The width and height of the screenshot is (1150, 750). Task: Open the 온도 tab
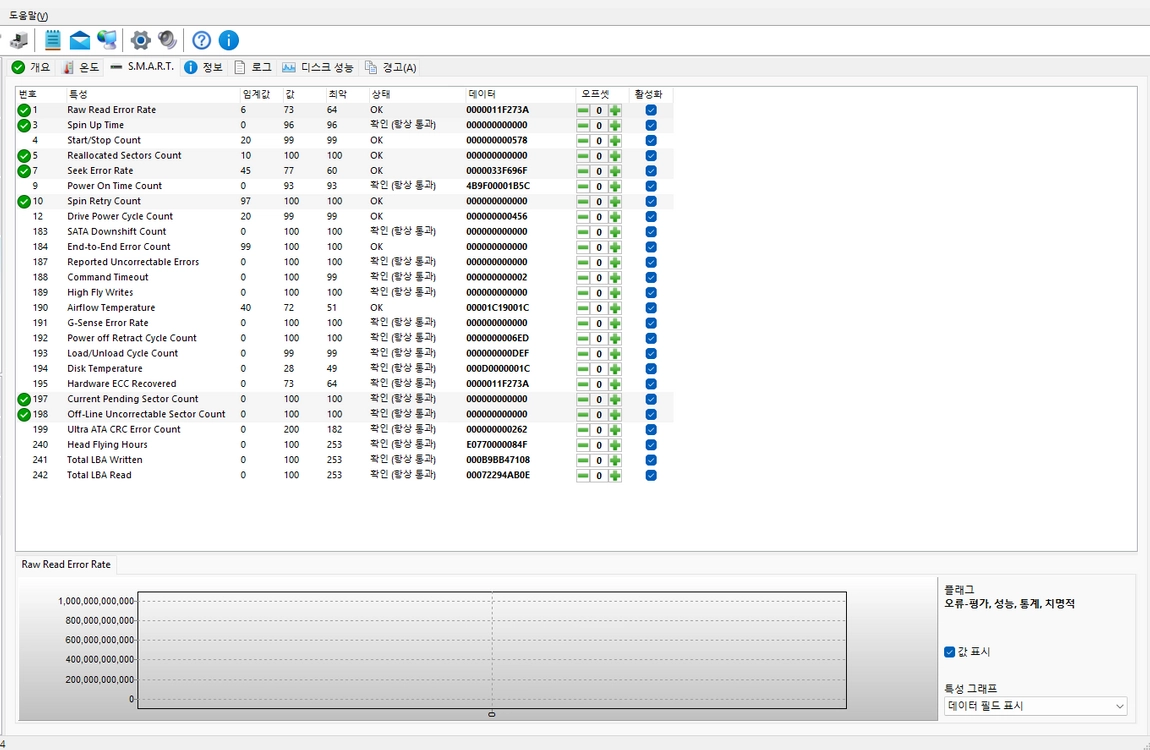(81, 67)
